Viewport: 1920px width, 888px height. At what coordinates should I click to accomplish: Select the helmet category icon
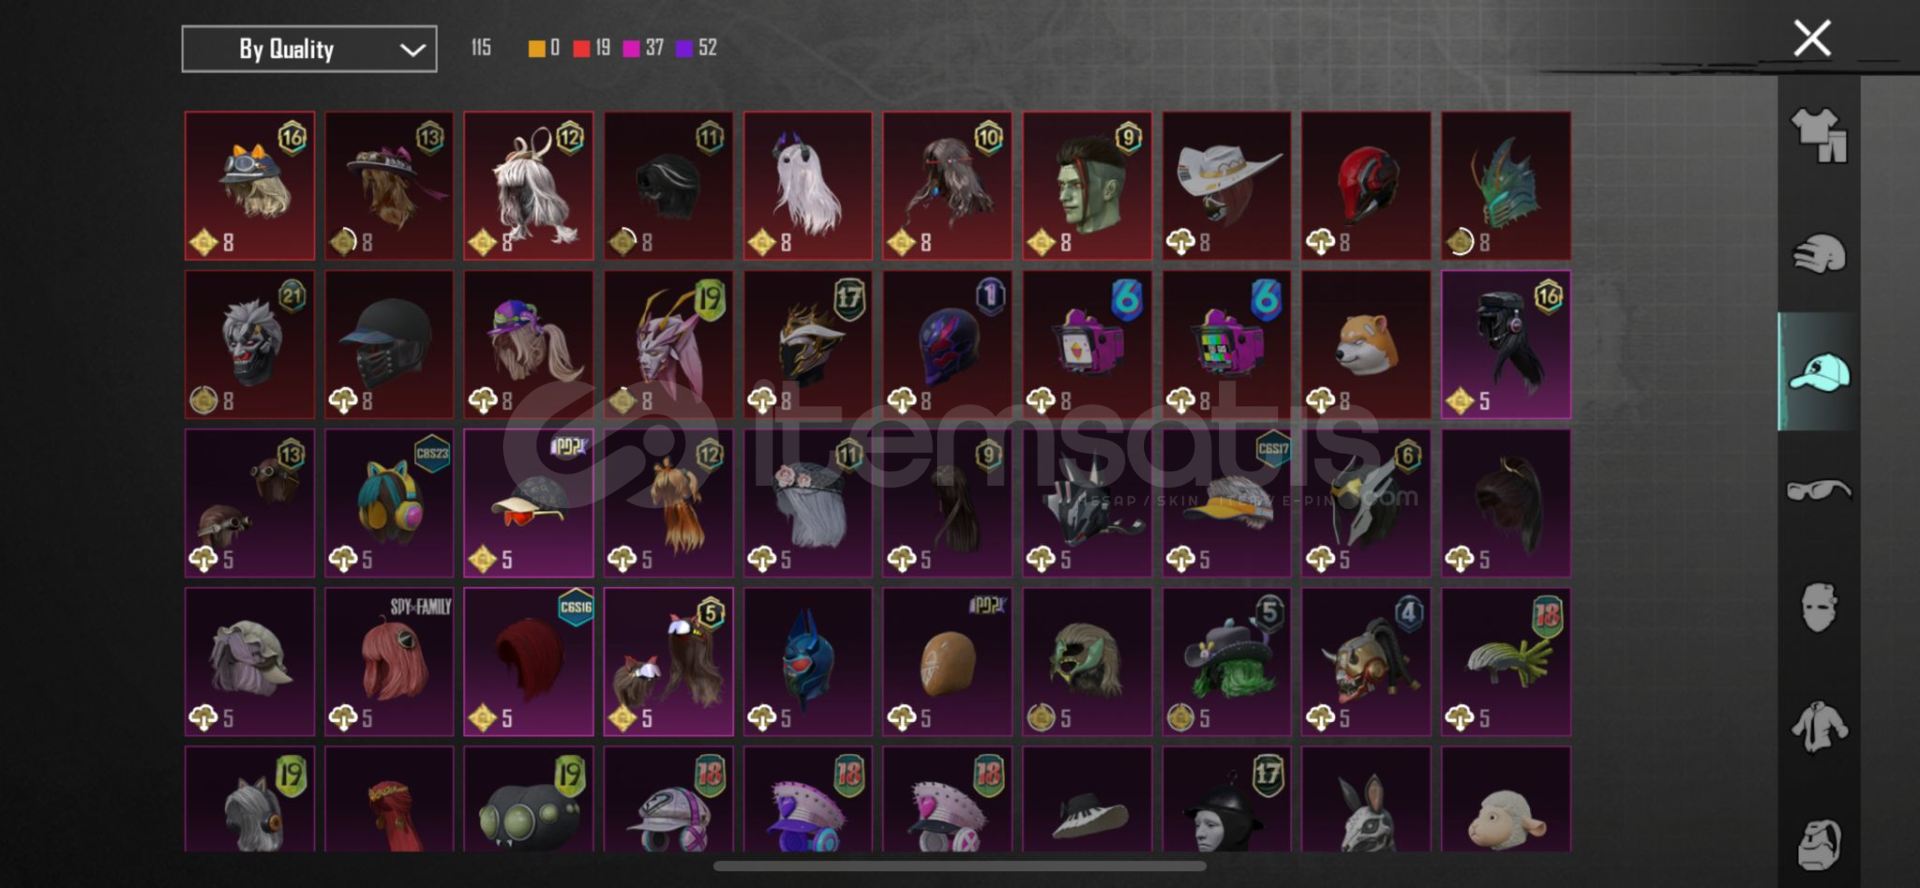[x=1819, y=254]
